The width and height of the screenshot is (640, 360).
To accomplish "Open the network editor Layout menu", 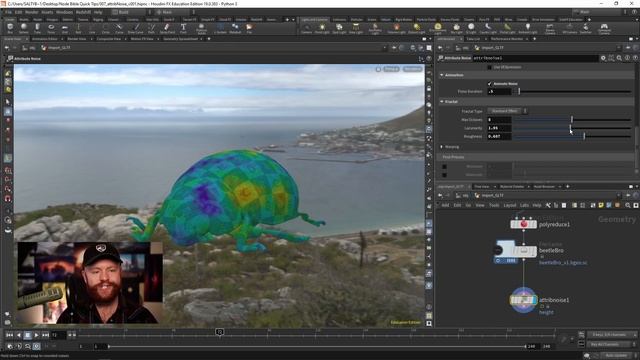I will [x=509, y=205].
